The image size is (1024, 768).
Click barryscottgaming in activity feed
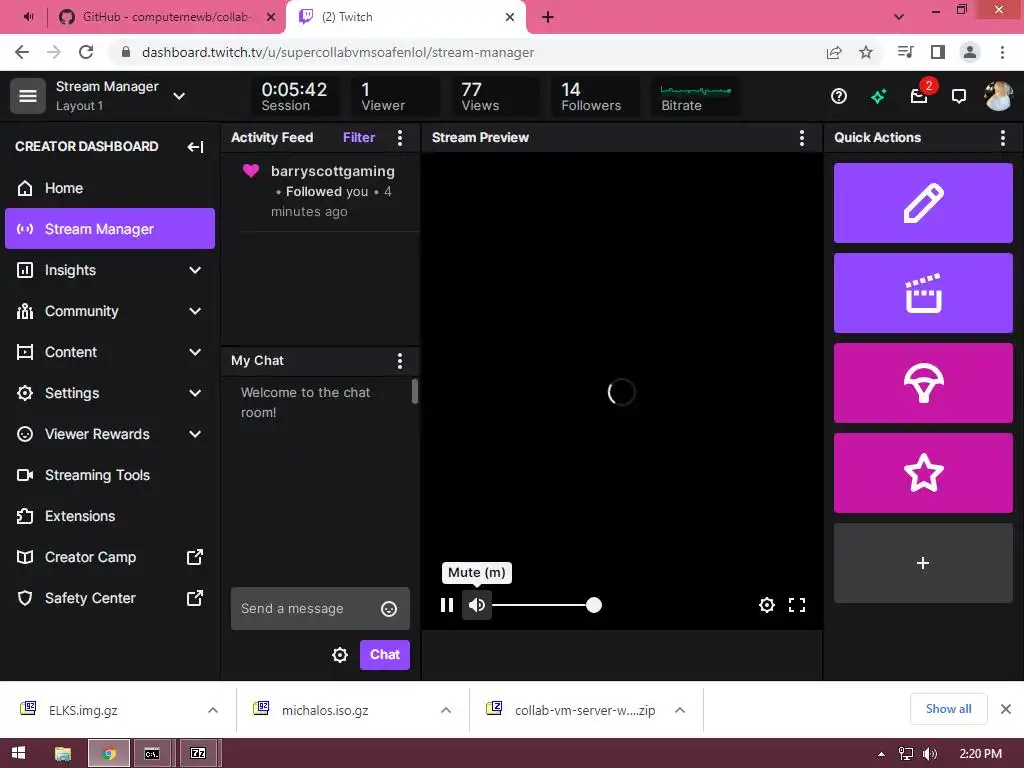[x=332, y=172]
